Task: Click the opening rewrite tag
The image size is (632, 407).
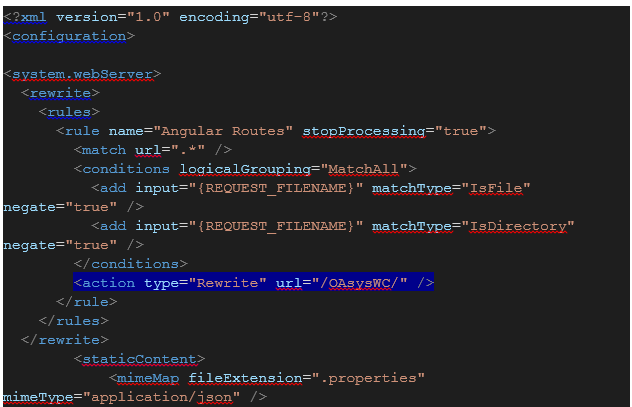Action: click(x=60, y=93)
